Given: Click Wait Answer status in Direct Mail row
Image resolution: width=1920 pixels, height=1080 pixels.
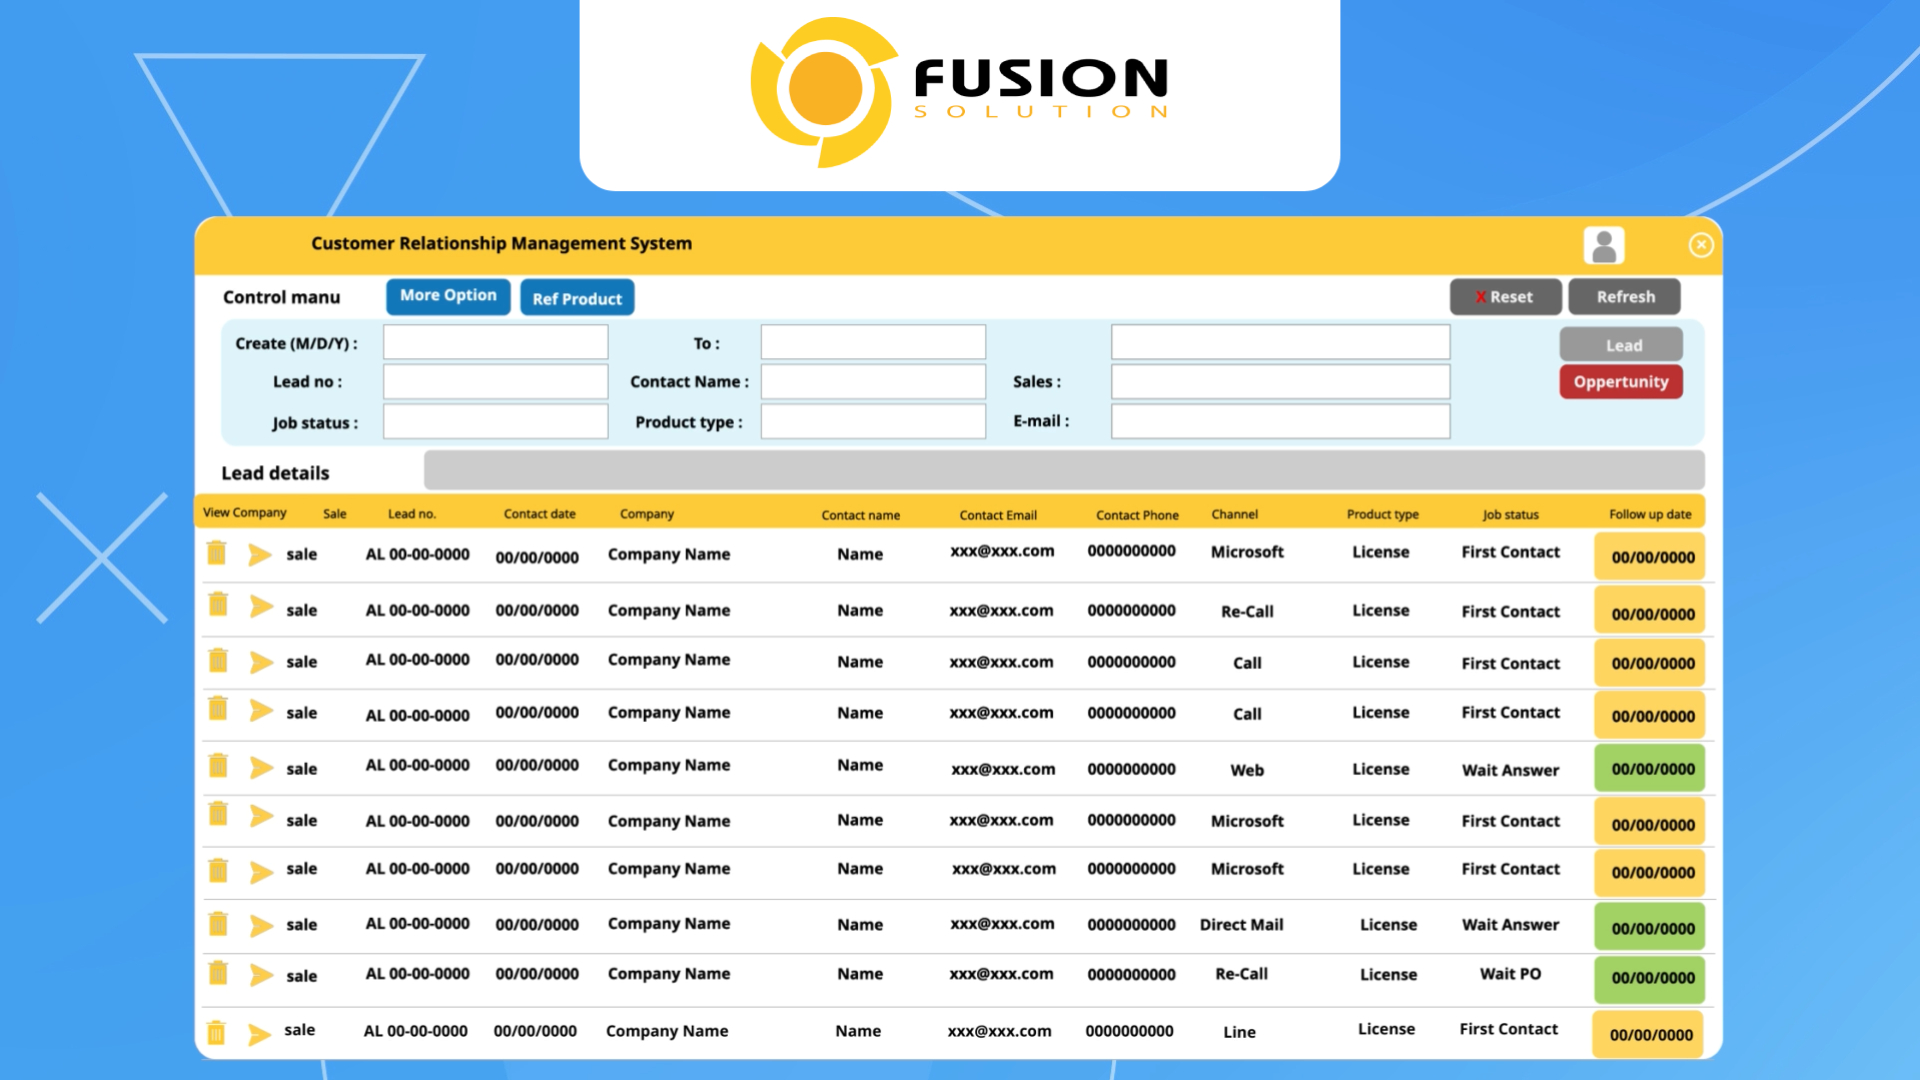Looking at the screenshot, I should point(1510,925).
